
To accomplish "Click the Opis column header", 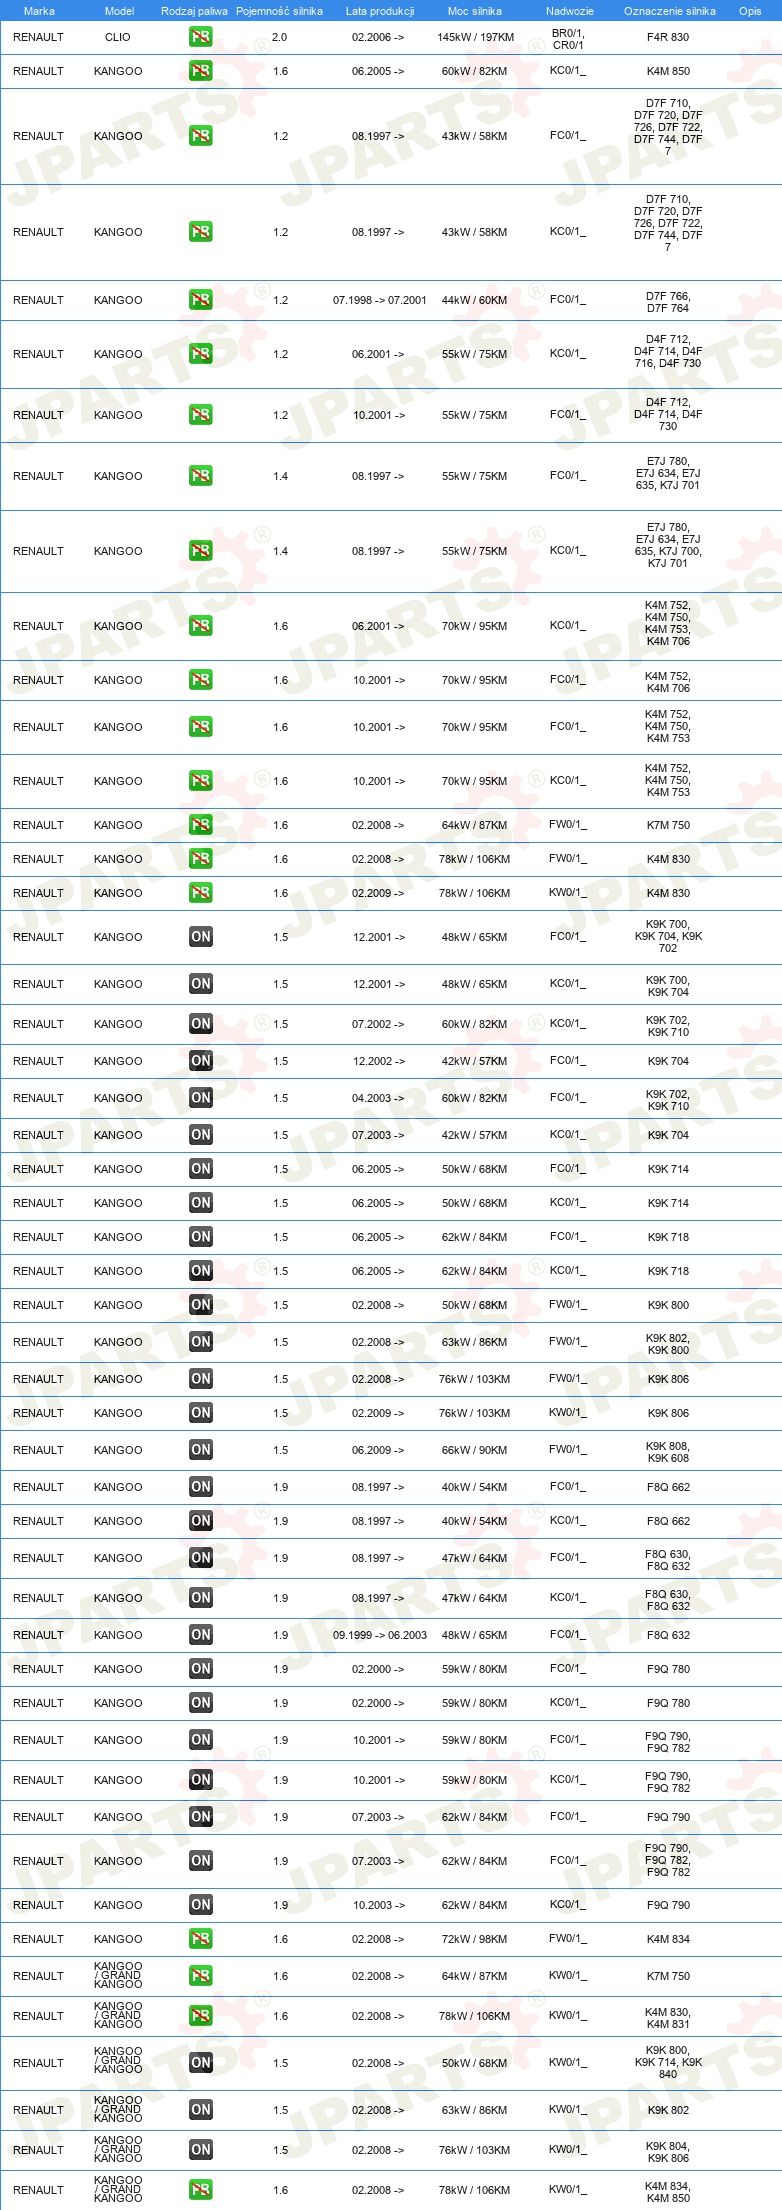I will (x=750, y=11).
